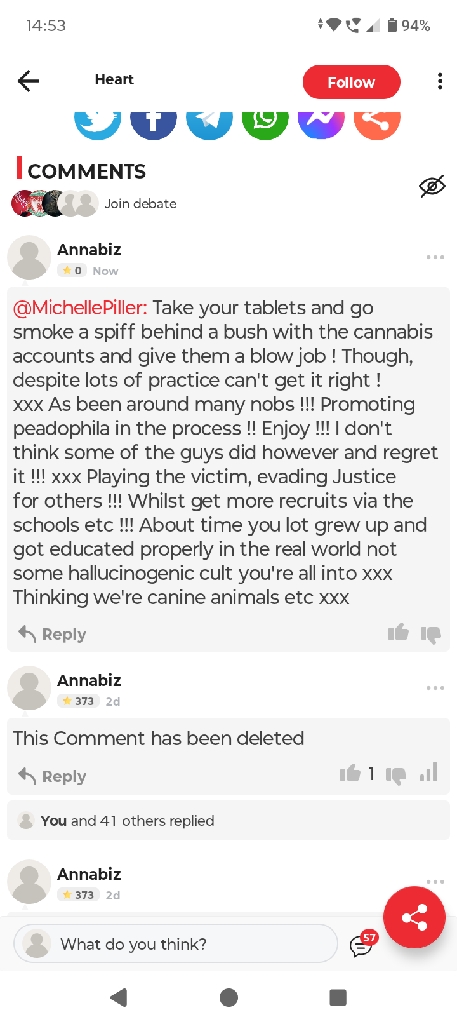Dislike the first Annabiz comment
Image resolution: width=457 pixels, height=1024 pixels.
(431, 634)
